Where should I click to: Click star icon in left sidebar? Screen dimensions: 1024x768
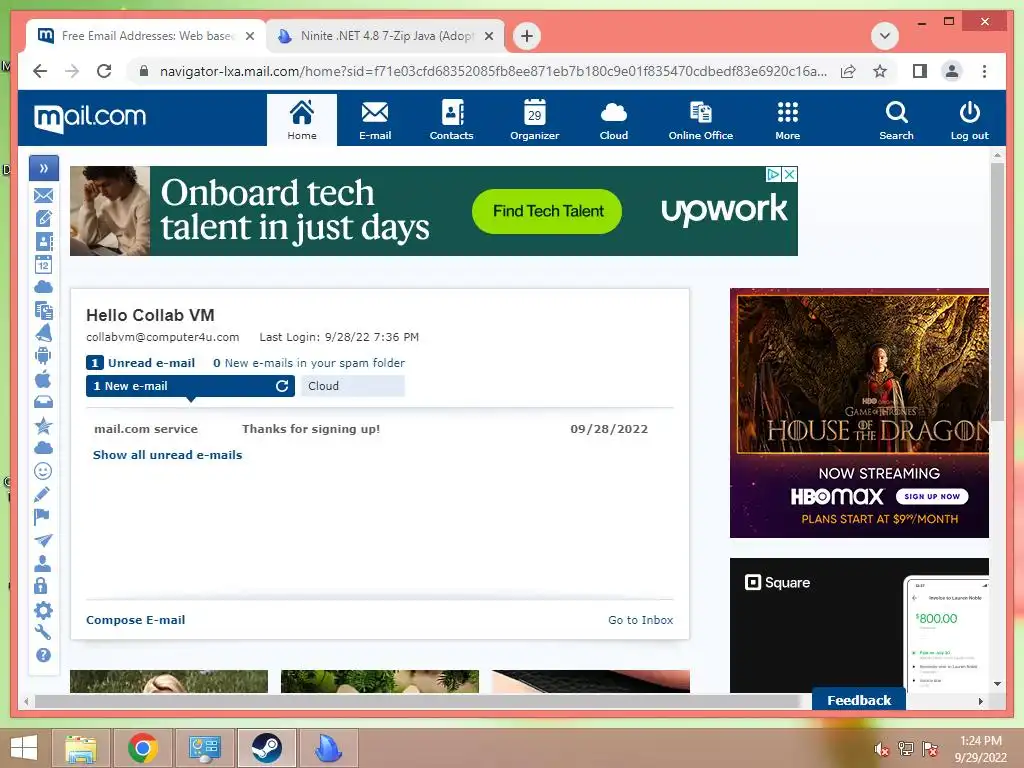click(x=44, y=425)
